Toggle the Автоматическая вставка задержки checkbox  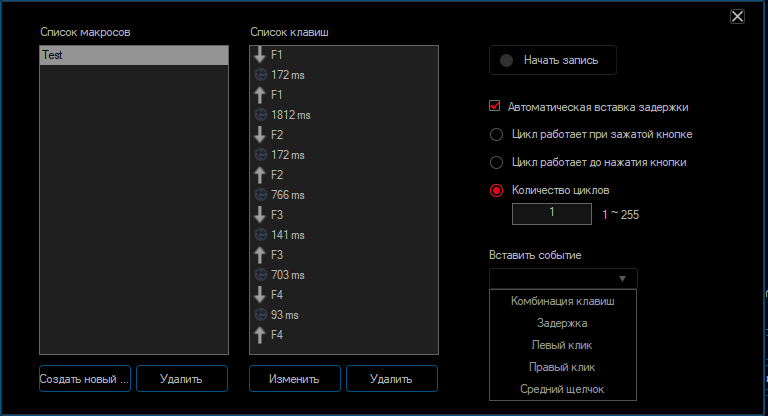[x=495, y=106]
